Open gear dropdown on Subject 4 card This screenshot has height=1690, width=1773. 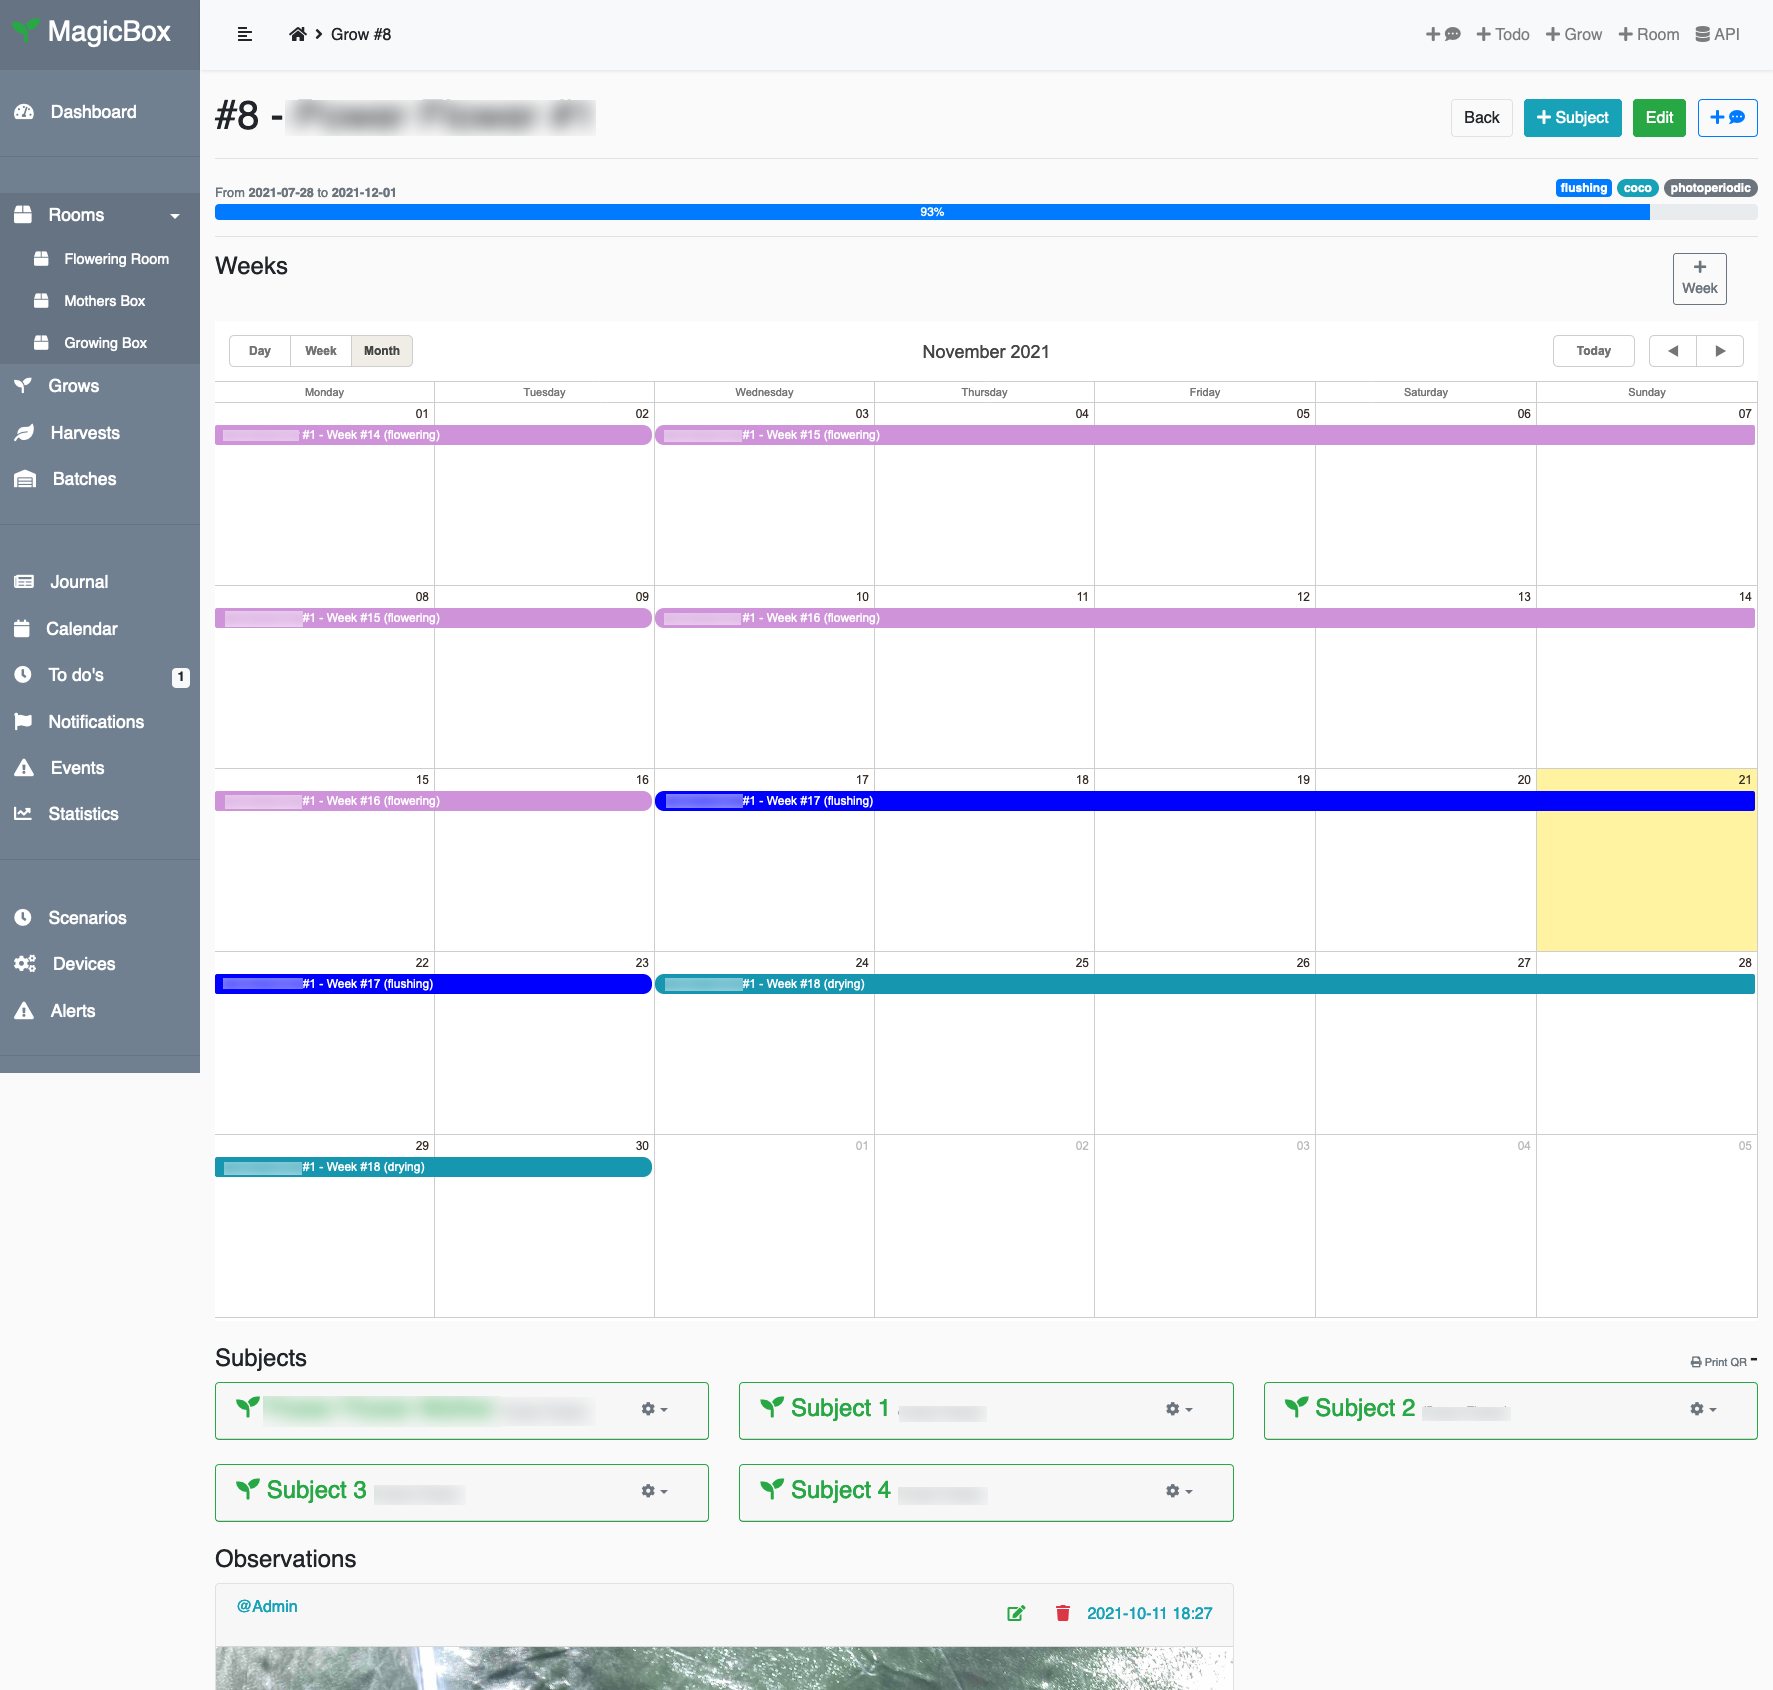click(1178, 1491)
